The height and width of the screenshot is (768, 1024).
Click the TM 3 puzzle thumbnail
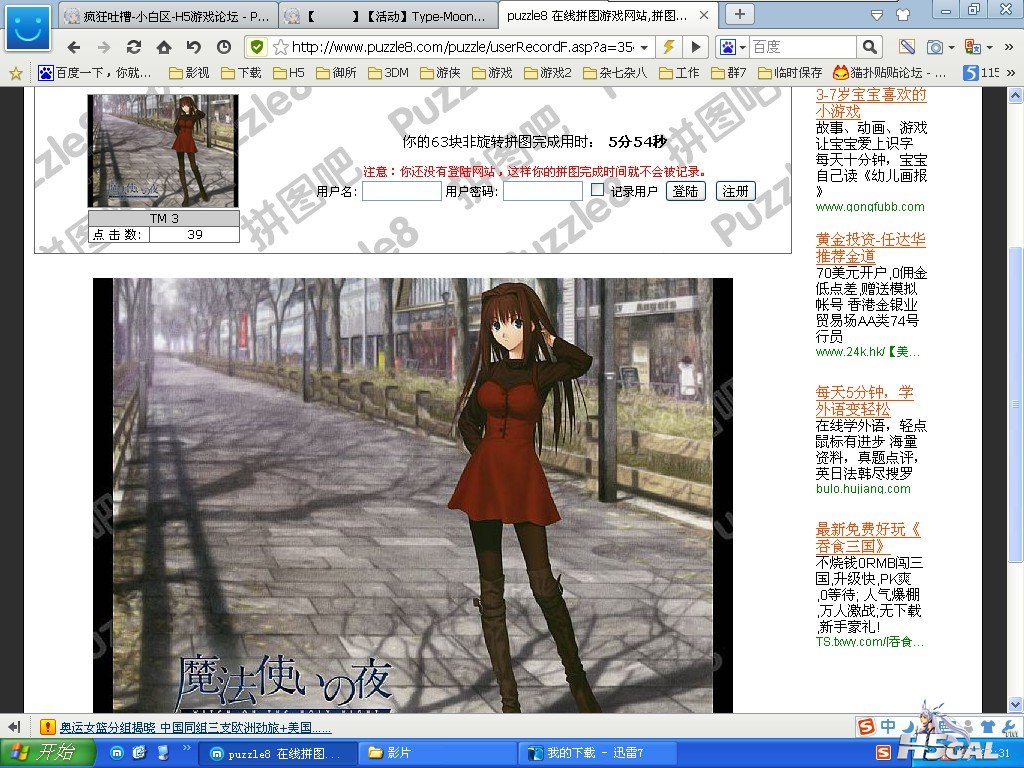point(163,151)
